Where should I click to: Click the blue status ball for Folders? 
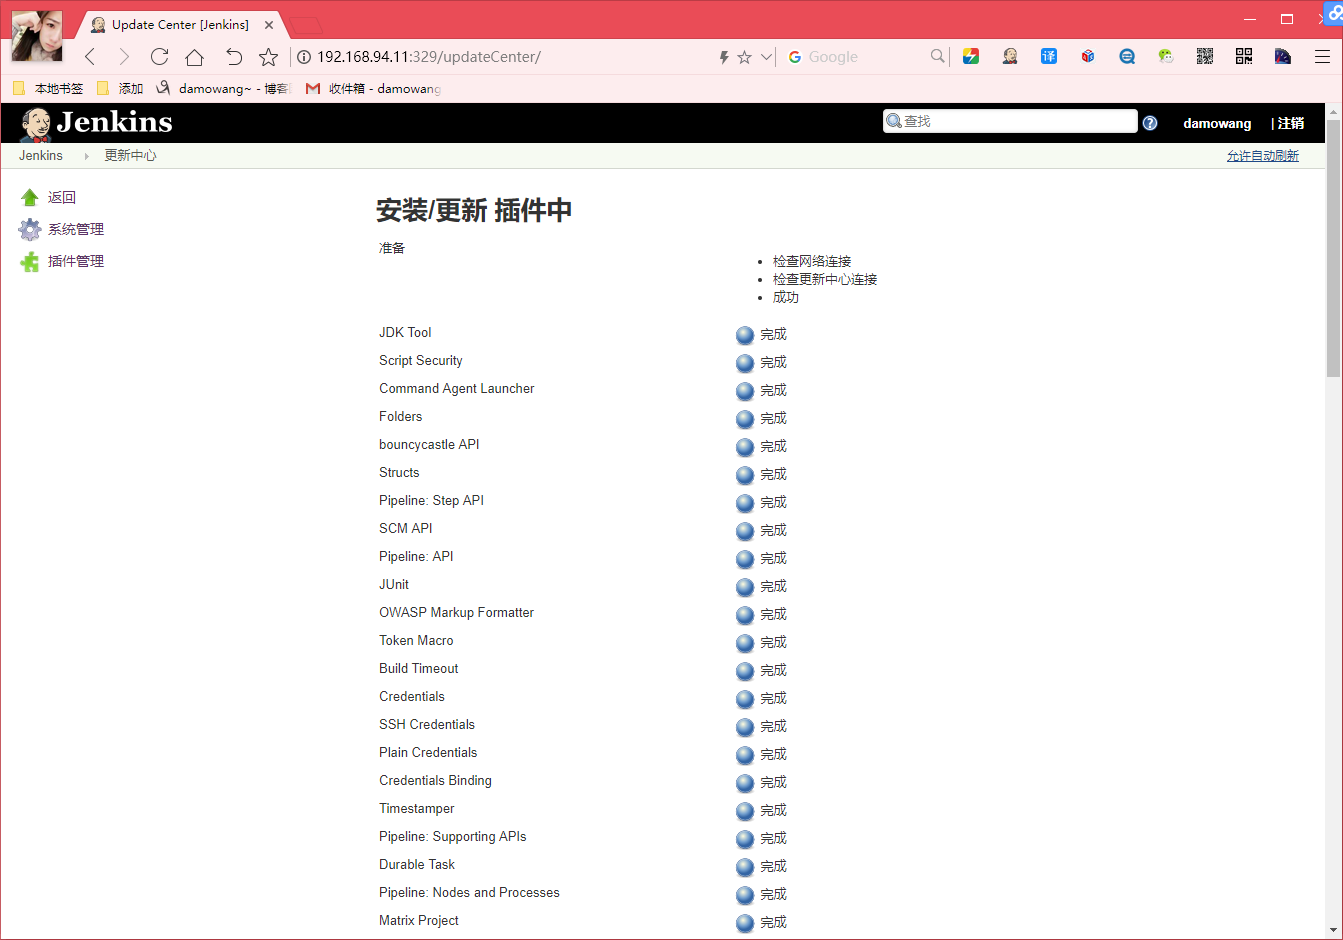pyautogui.click(x=745, y=419)
